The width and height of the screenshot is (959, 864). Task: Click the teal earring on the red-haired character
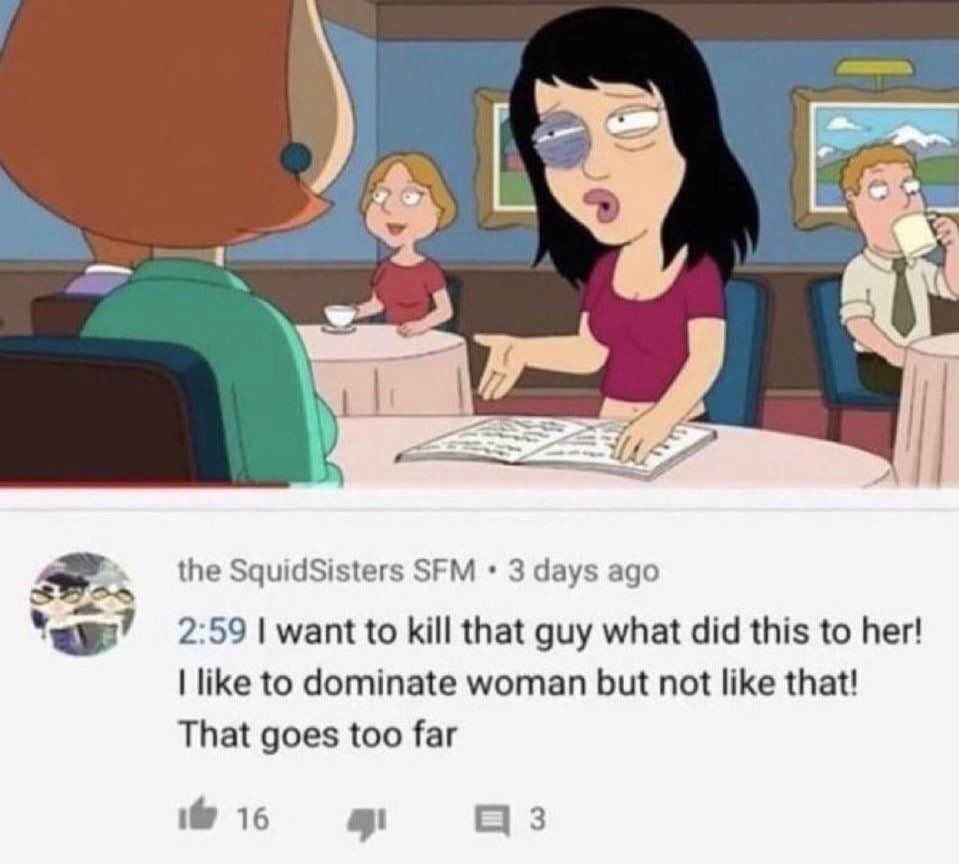296,157
